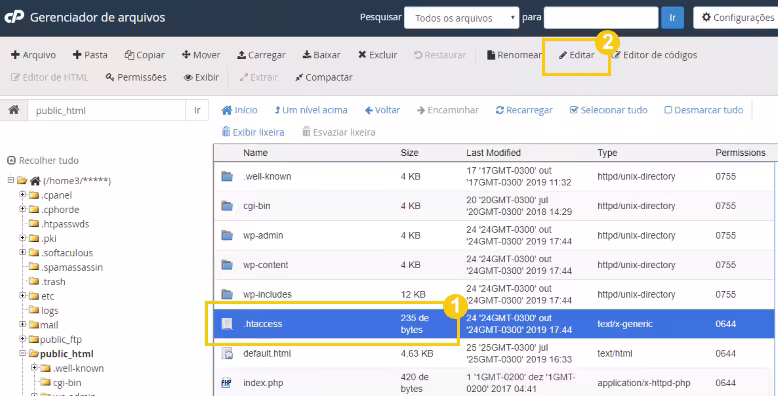The width and height of the screenshot is (778, 396).
Task: Expand the etc folder node
Action: (22, 295)
